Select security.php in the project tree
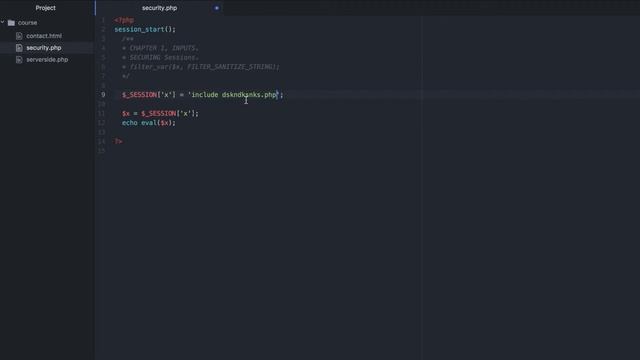 click(x=44, y=48)
